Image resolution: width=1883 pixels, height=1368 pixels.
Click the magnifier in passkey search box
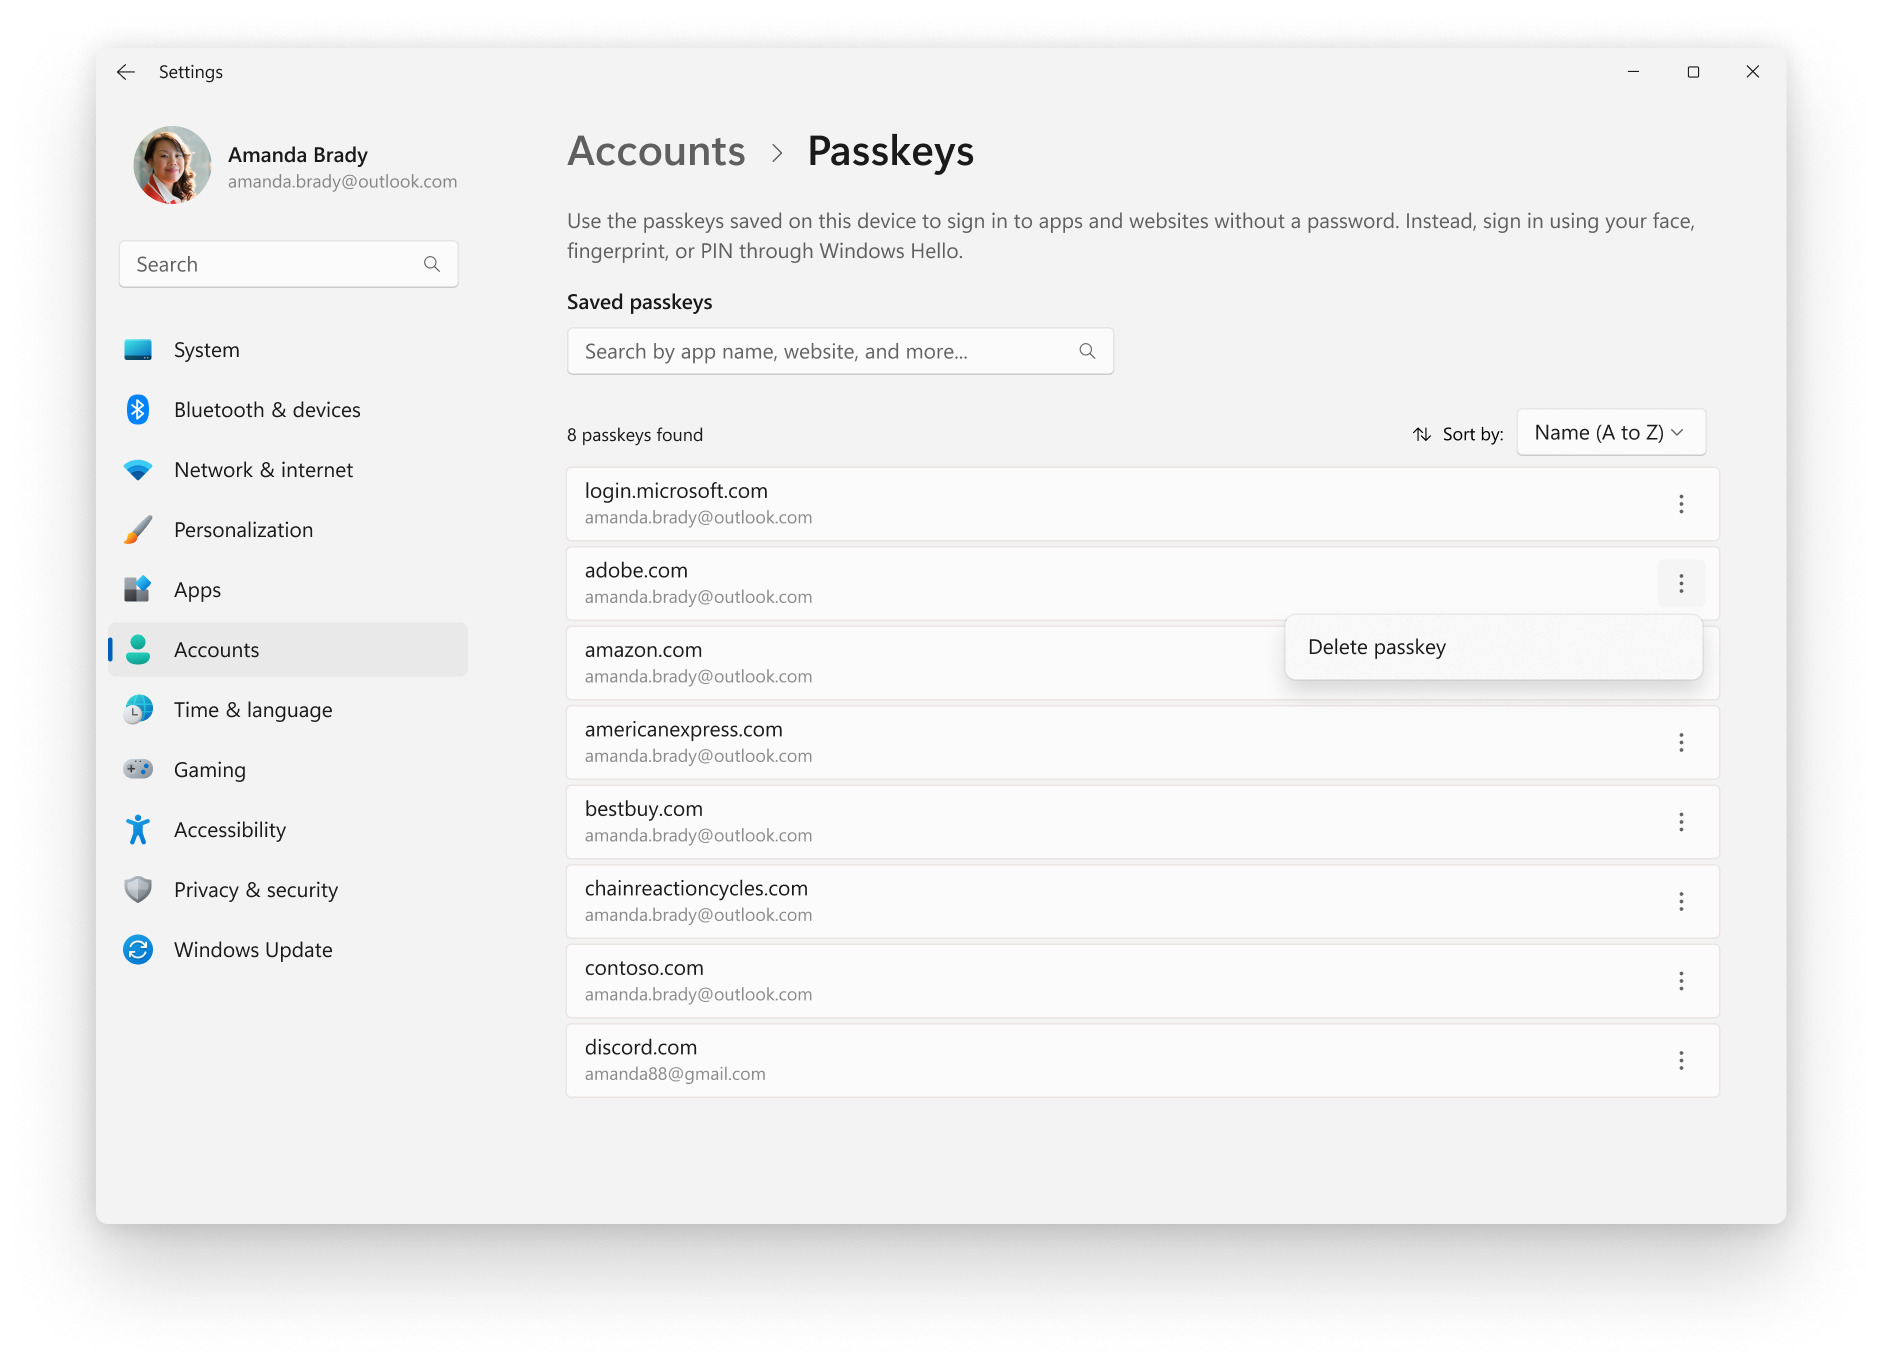(x=1087, y=351)
